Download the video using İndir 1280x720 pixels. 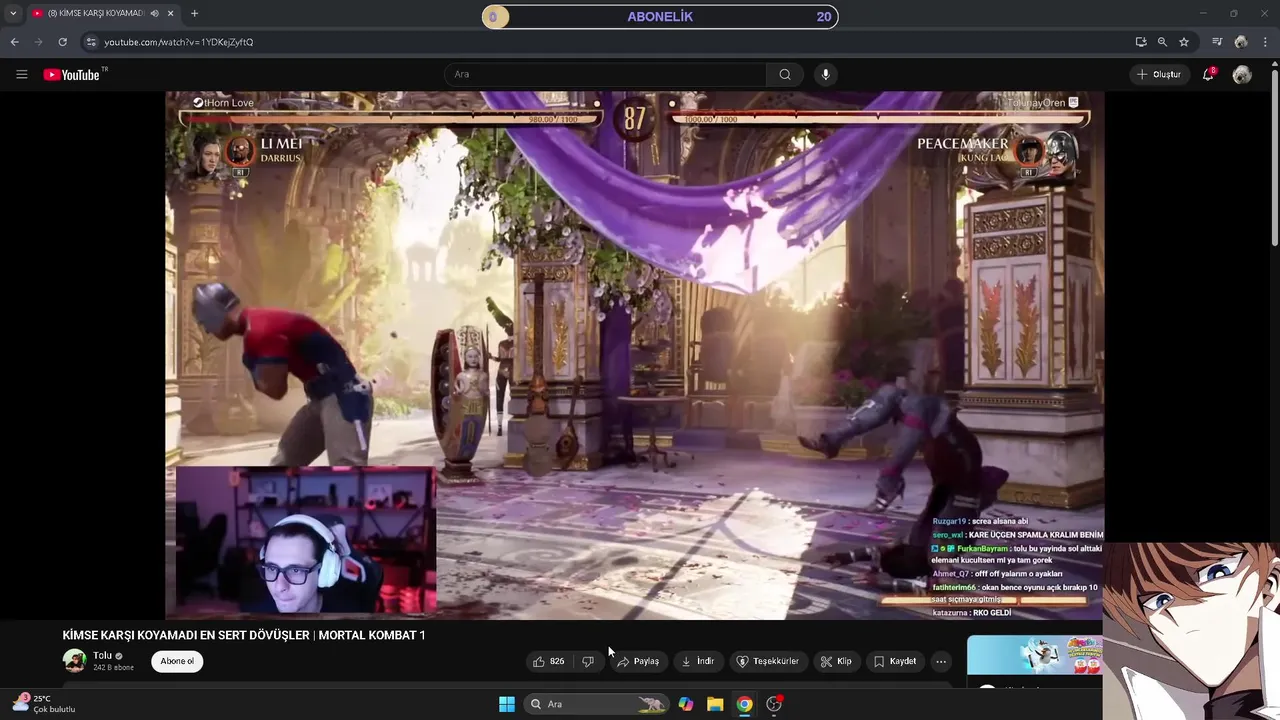pyautogui.click(x=698, y=661)
